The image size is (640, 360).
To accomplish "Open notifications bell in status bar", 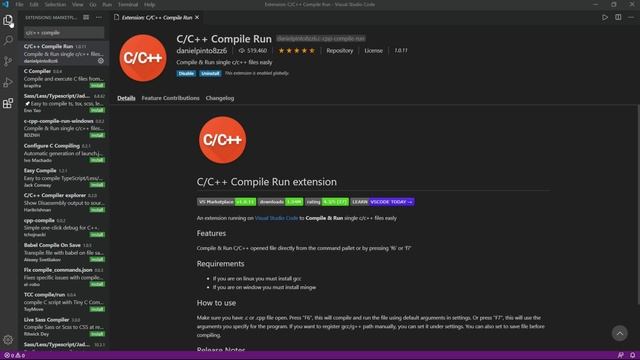I will click(x=632, y=356).
